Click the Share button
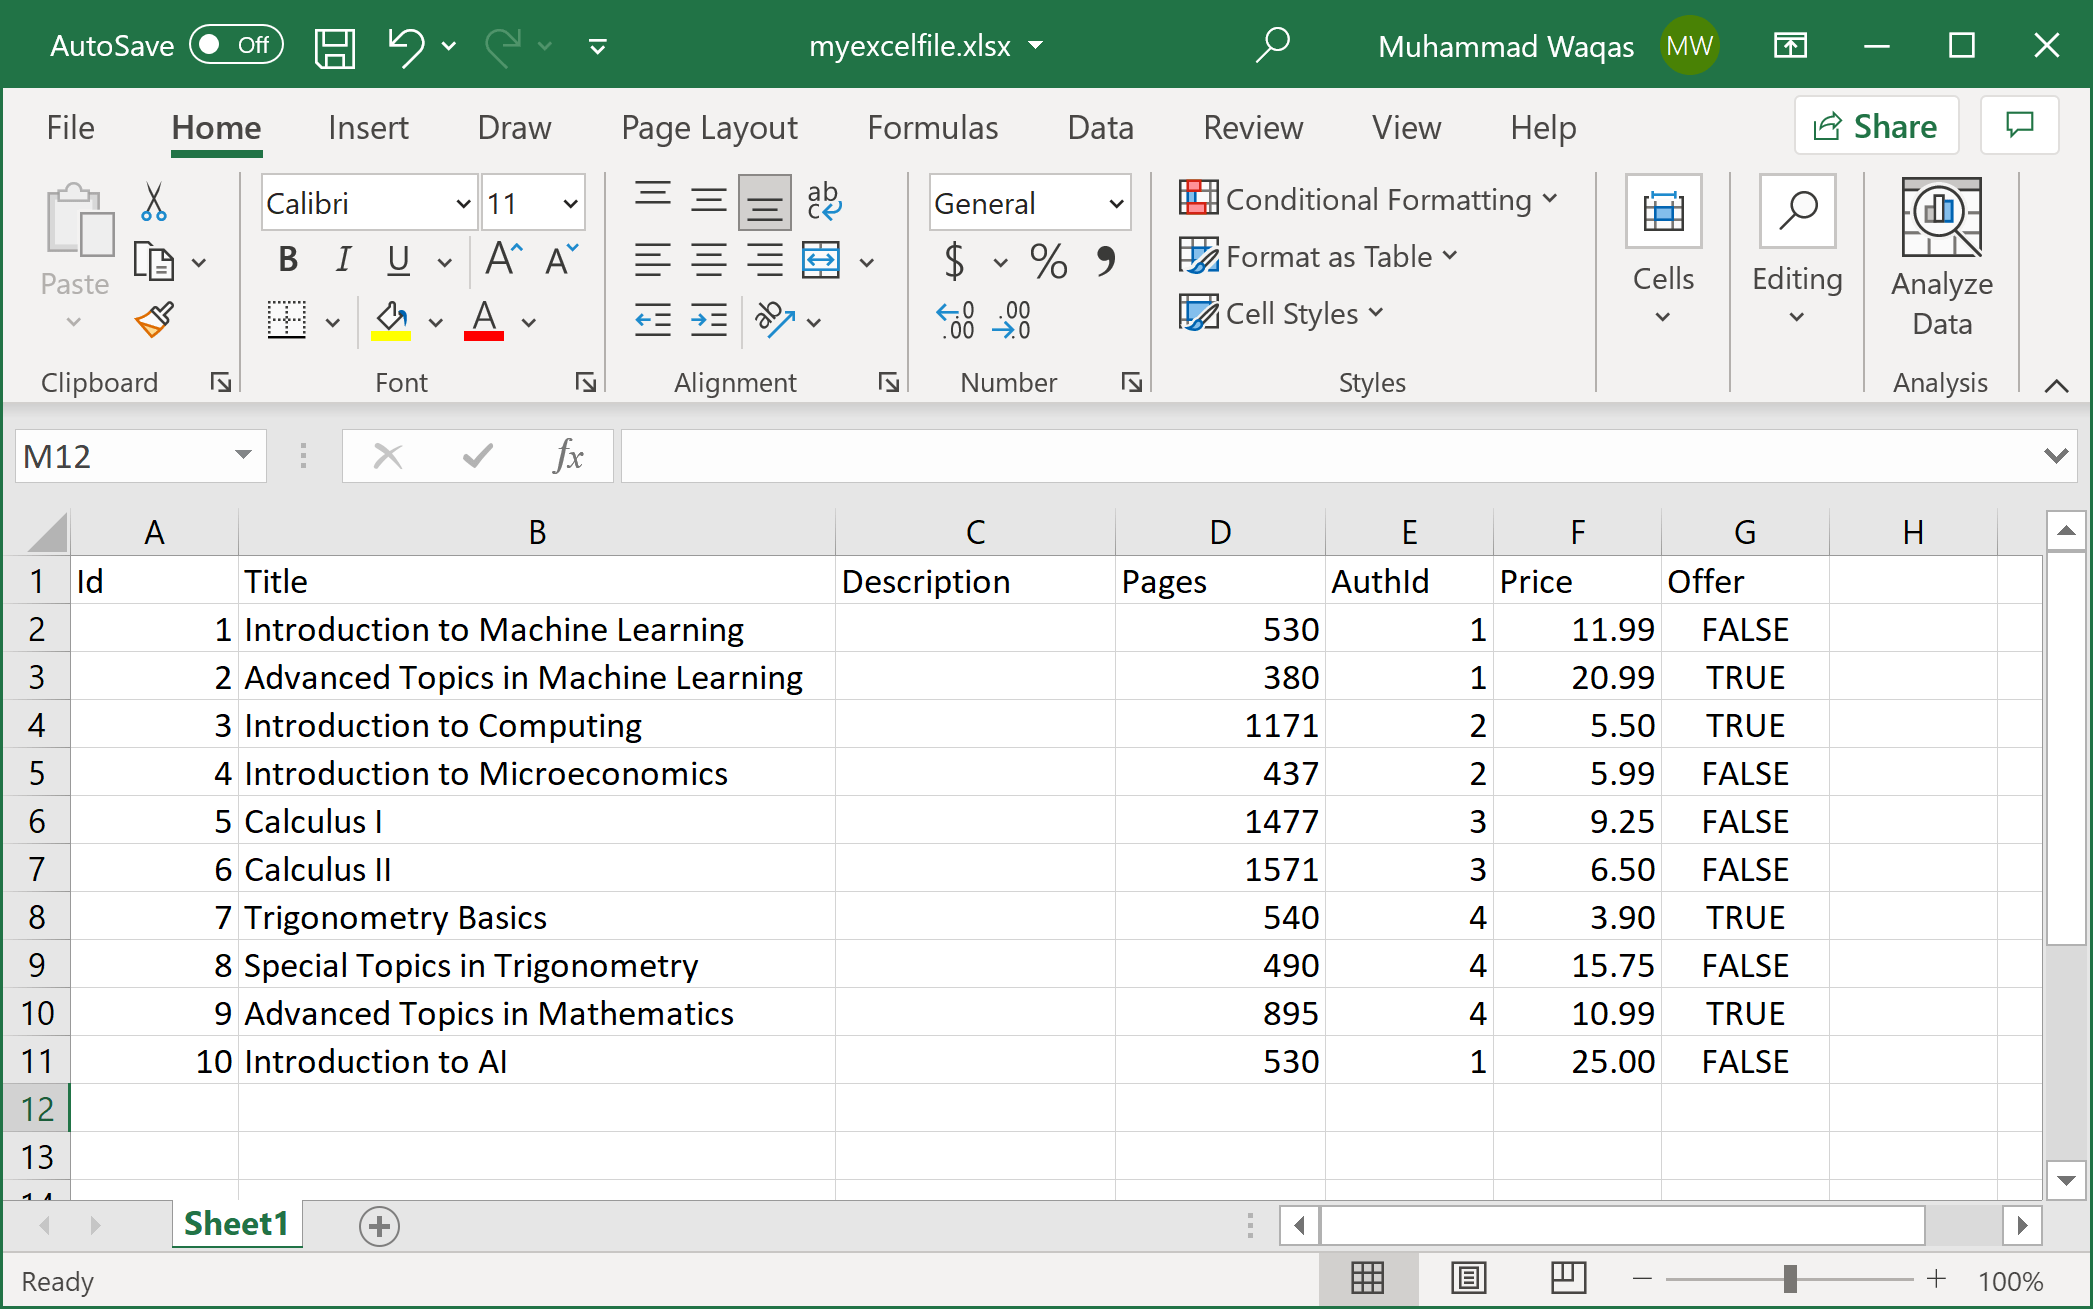Screen dimensions: 2093x1309 tap(1876, 126)
